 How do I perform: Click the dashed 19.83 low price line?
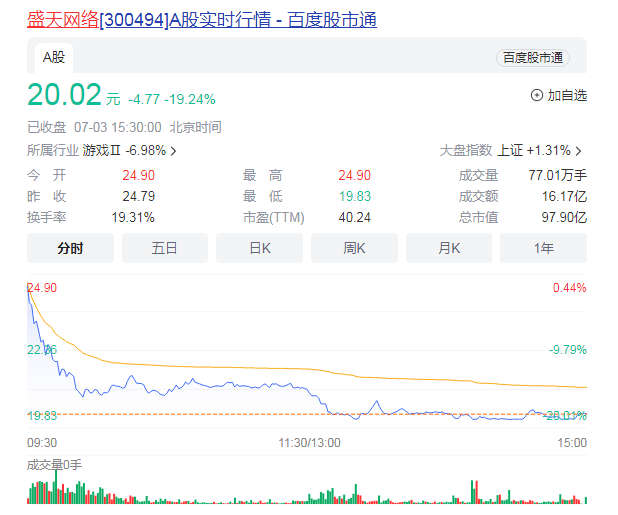tap(250, 414)
